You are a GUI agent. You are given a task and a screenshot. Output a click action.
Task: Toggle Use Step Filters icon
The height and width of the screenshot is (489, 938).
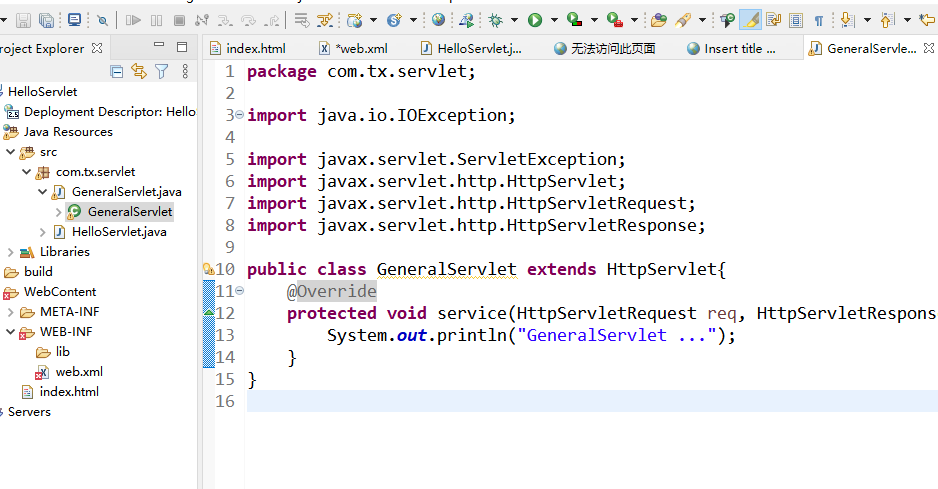tap(325, 21)
